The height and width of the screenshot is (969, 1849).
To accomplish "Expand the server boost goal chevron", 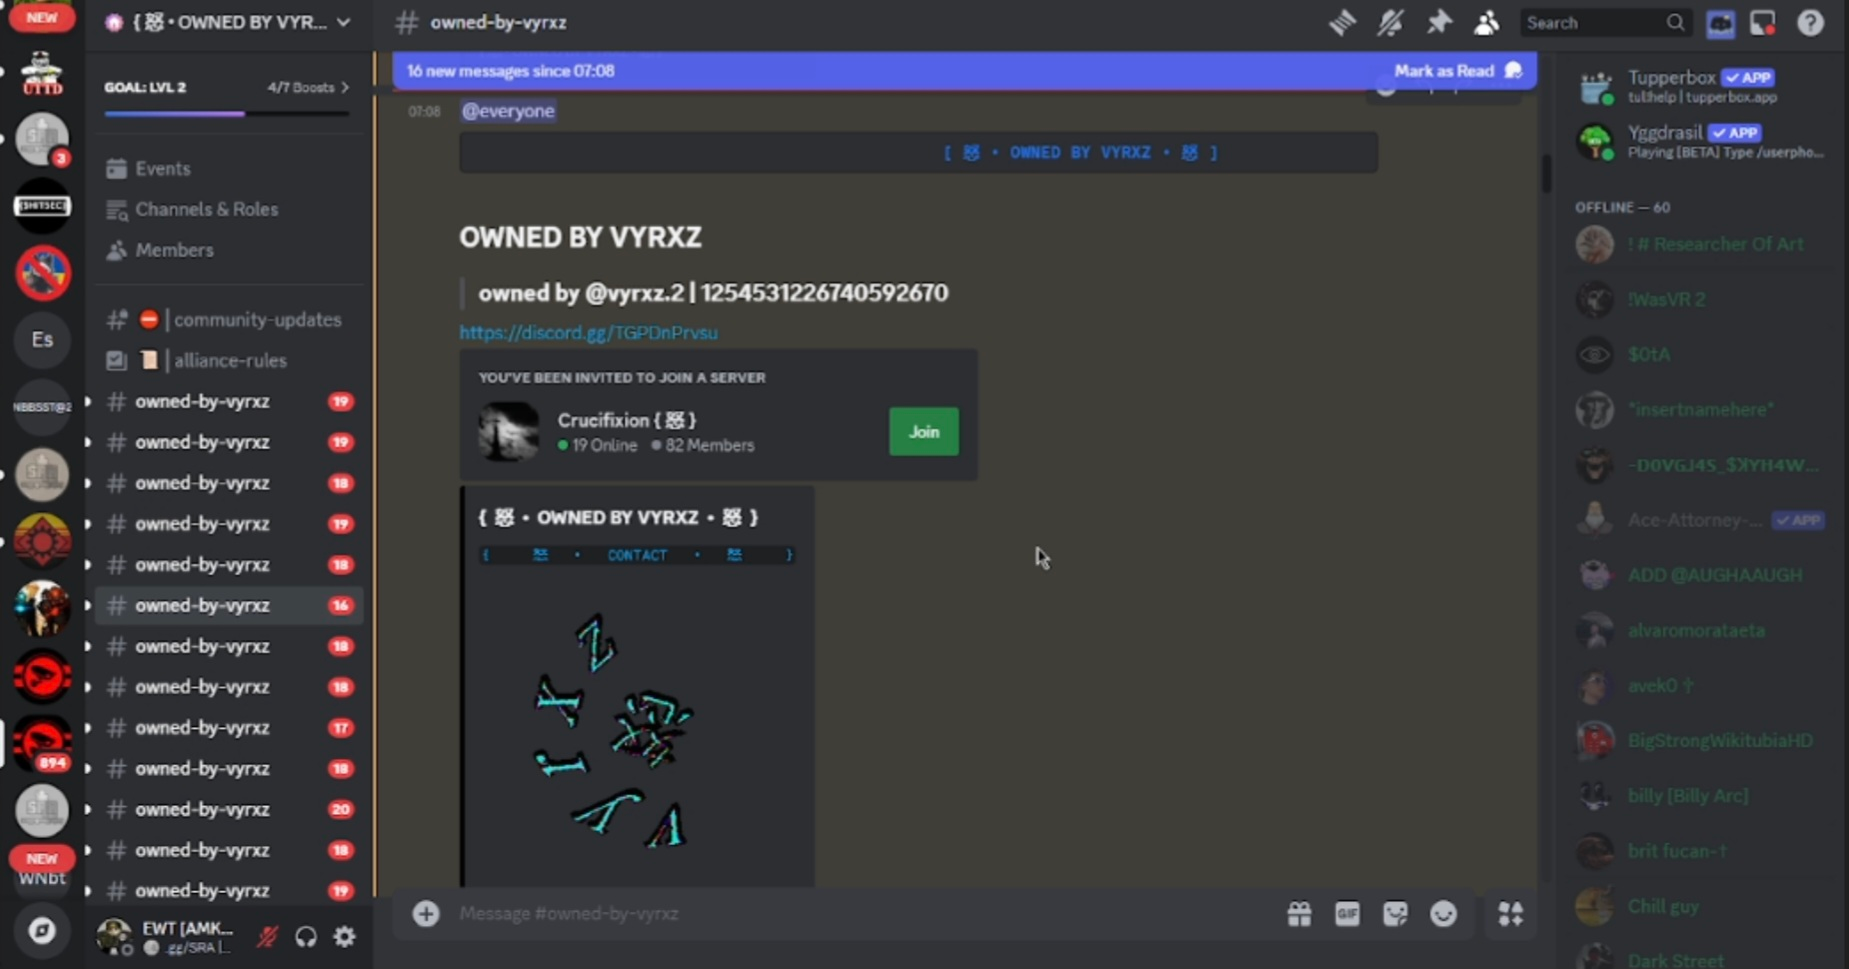I will (x=345, y=88).
